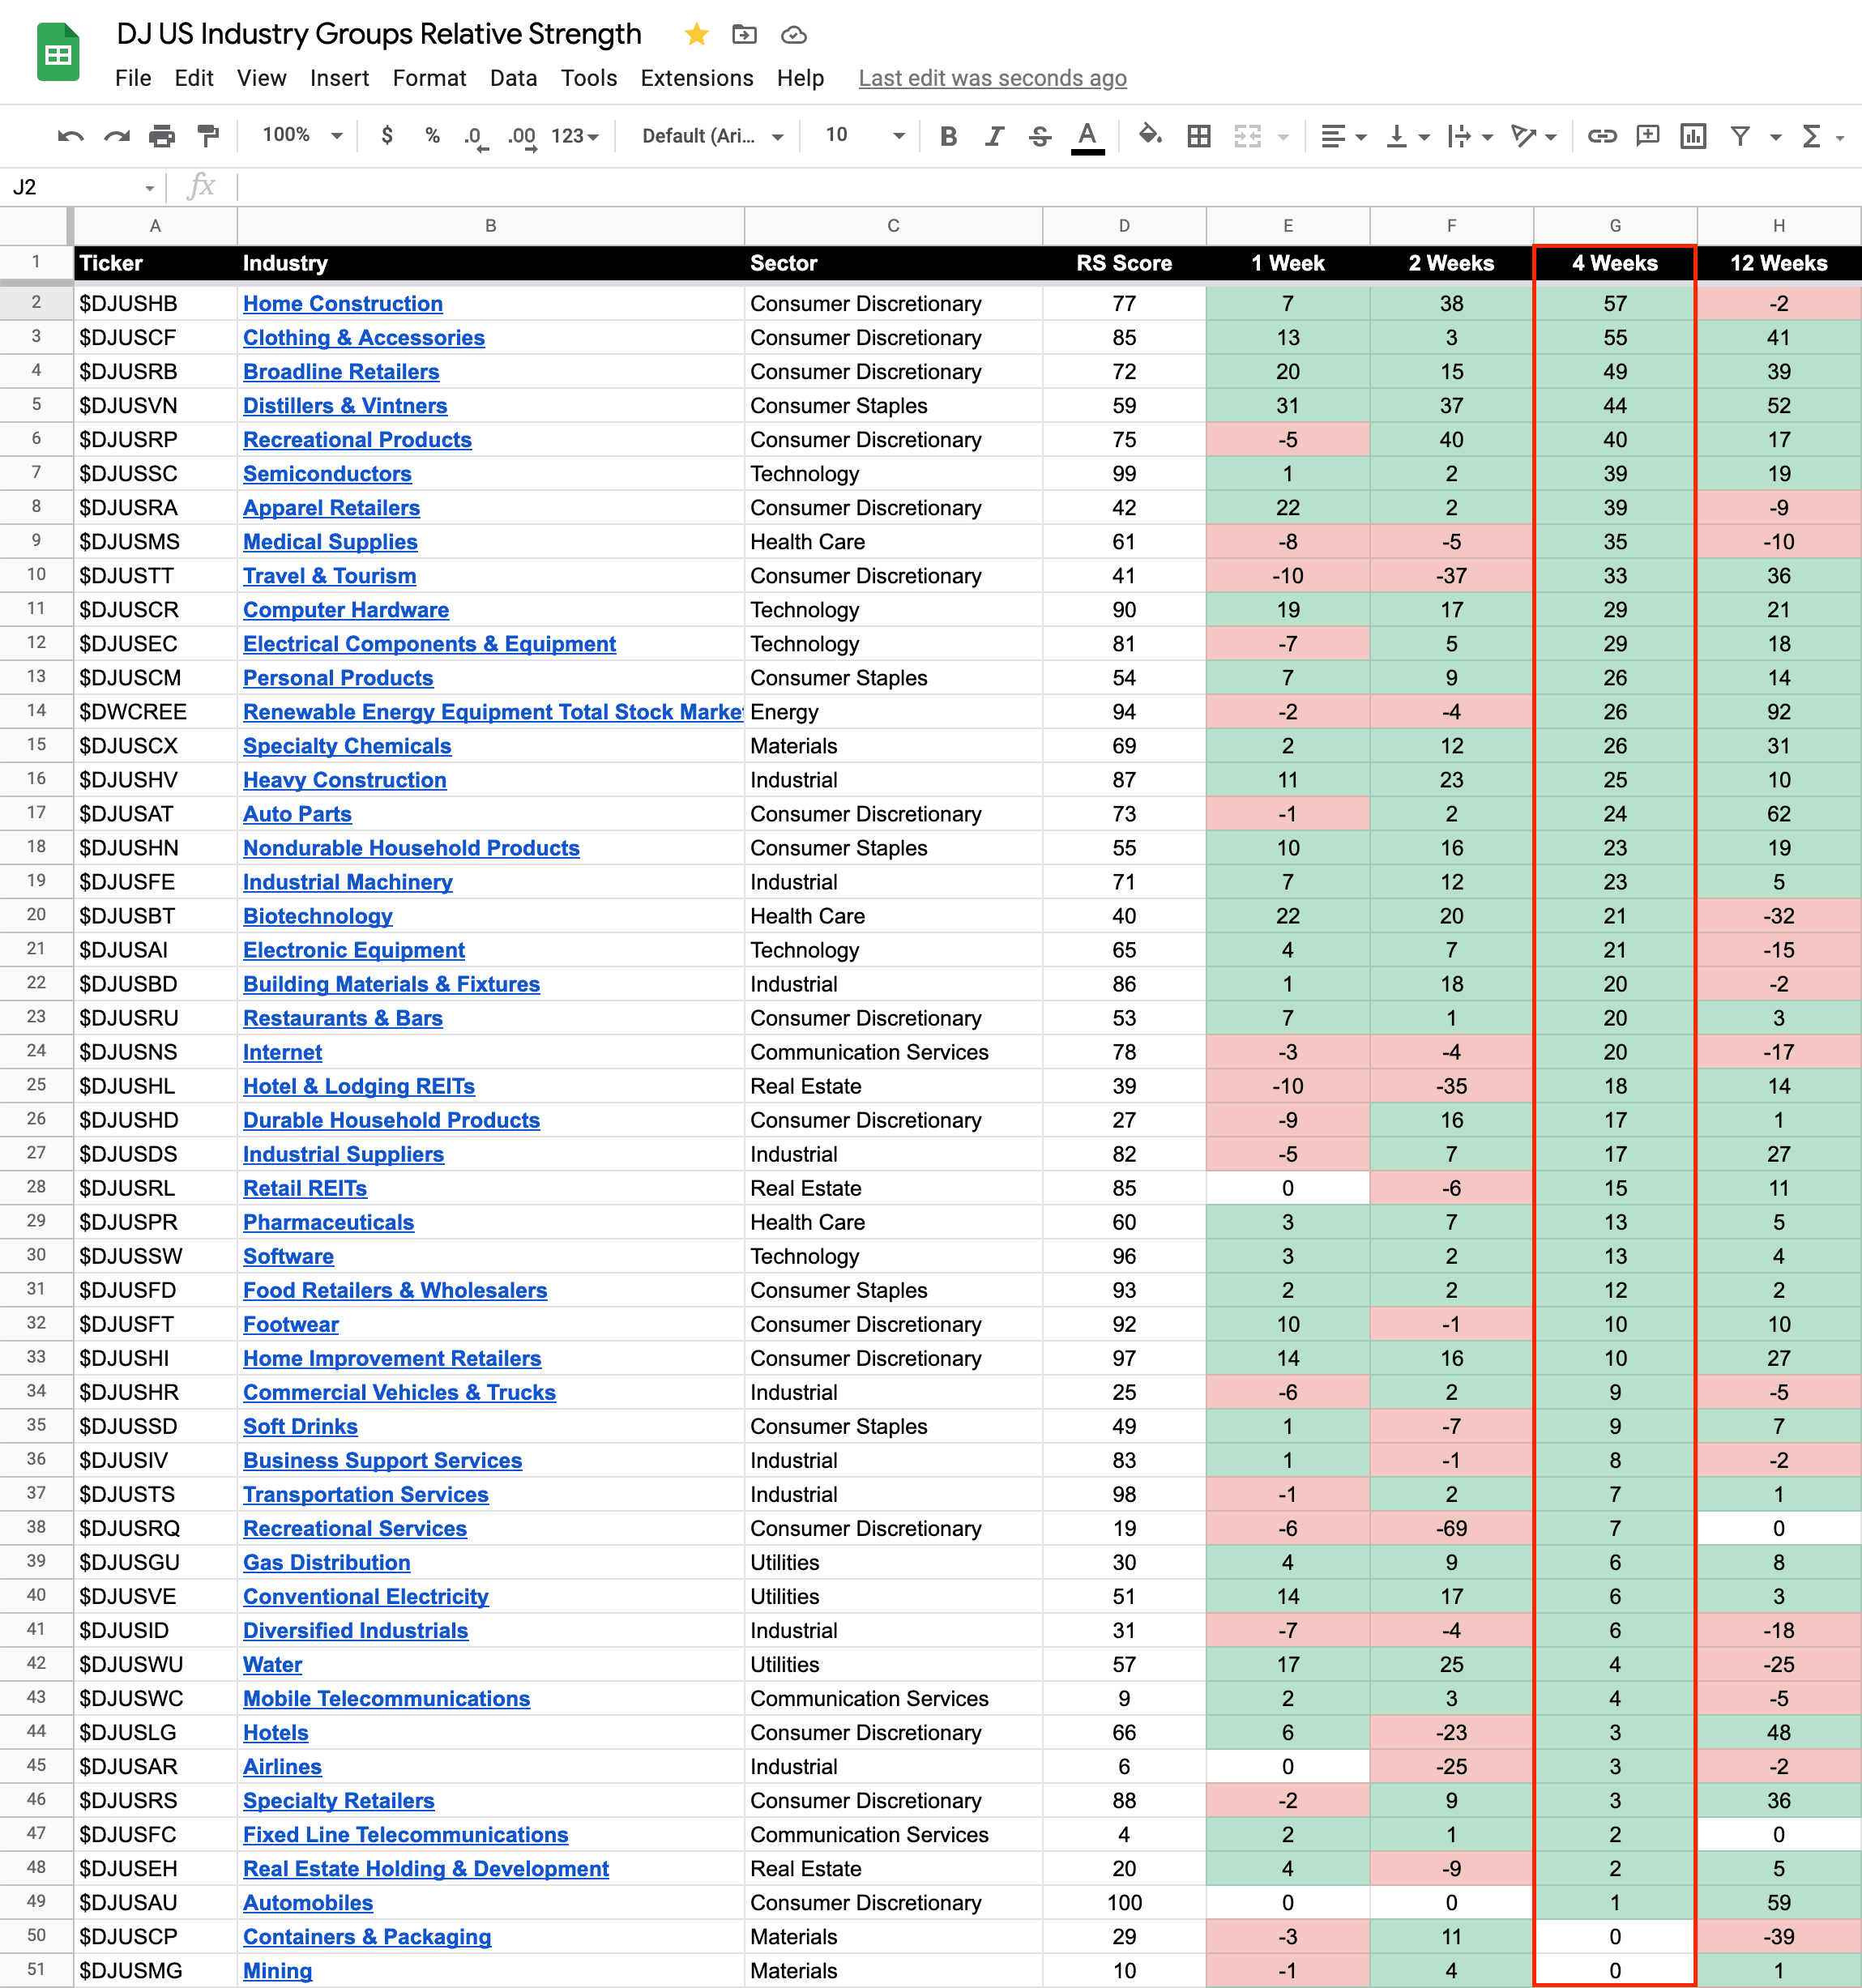Click the Insert chart icon
Screen dimensions: 1862x1988
coord(1693,136)
